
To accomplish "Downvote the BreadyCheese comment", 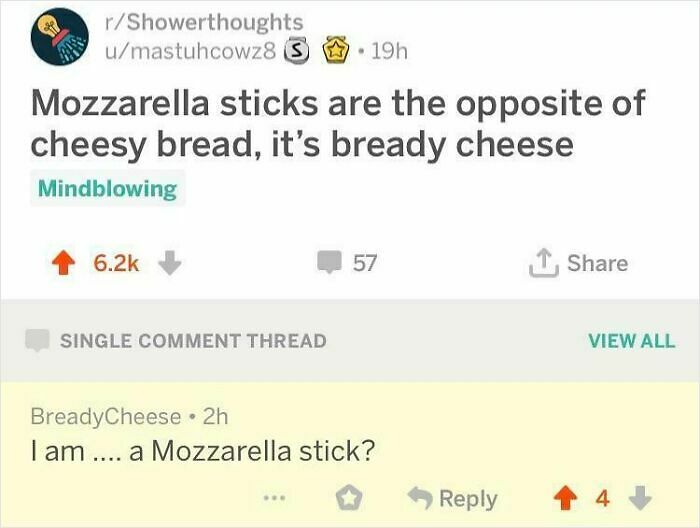I will click(643, 498).
